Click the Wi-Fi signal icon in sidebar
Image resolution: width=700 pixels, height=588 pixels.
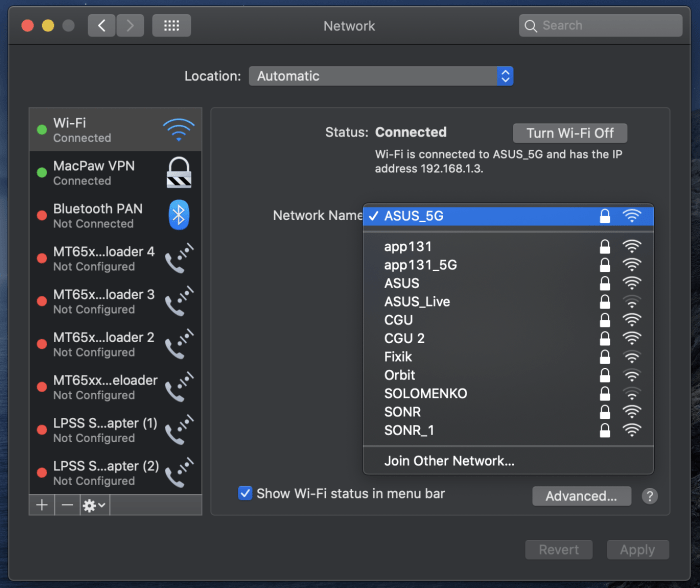(179, 129)
